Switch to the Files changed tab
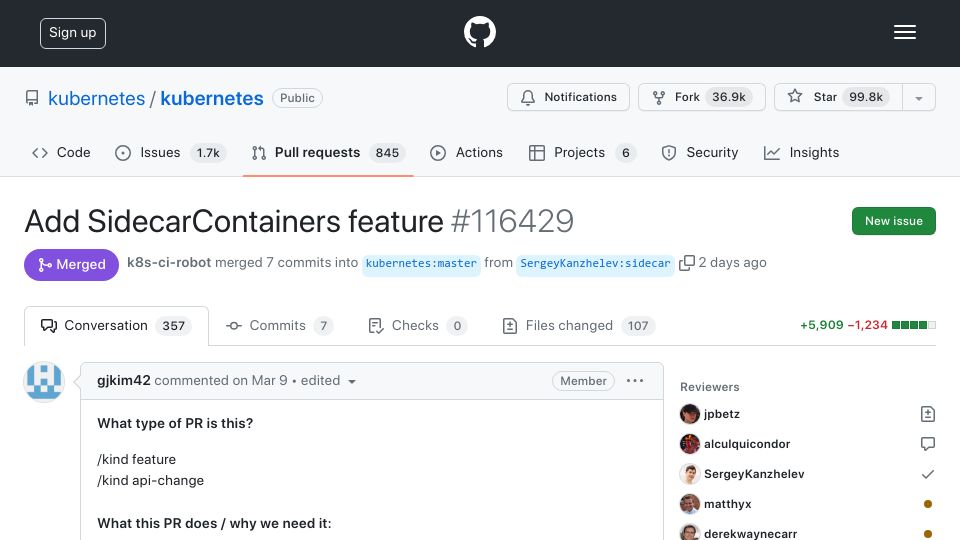Viewport: 960px width, 540px height. click(578, 326)
